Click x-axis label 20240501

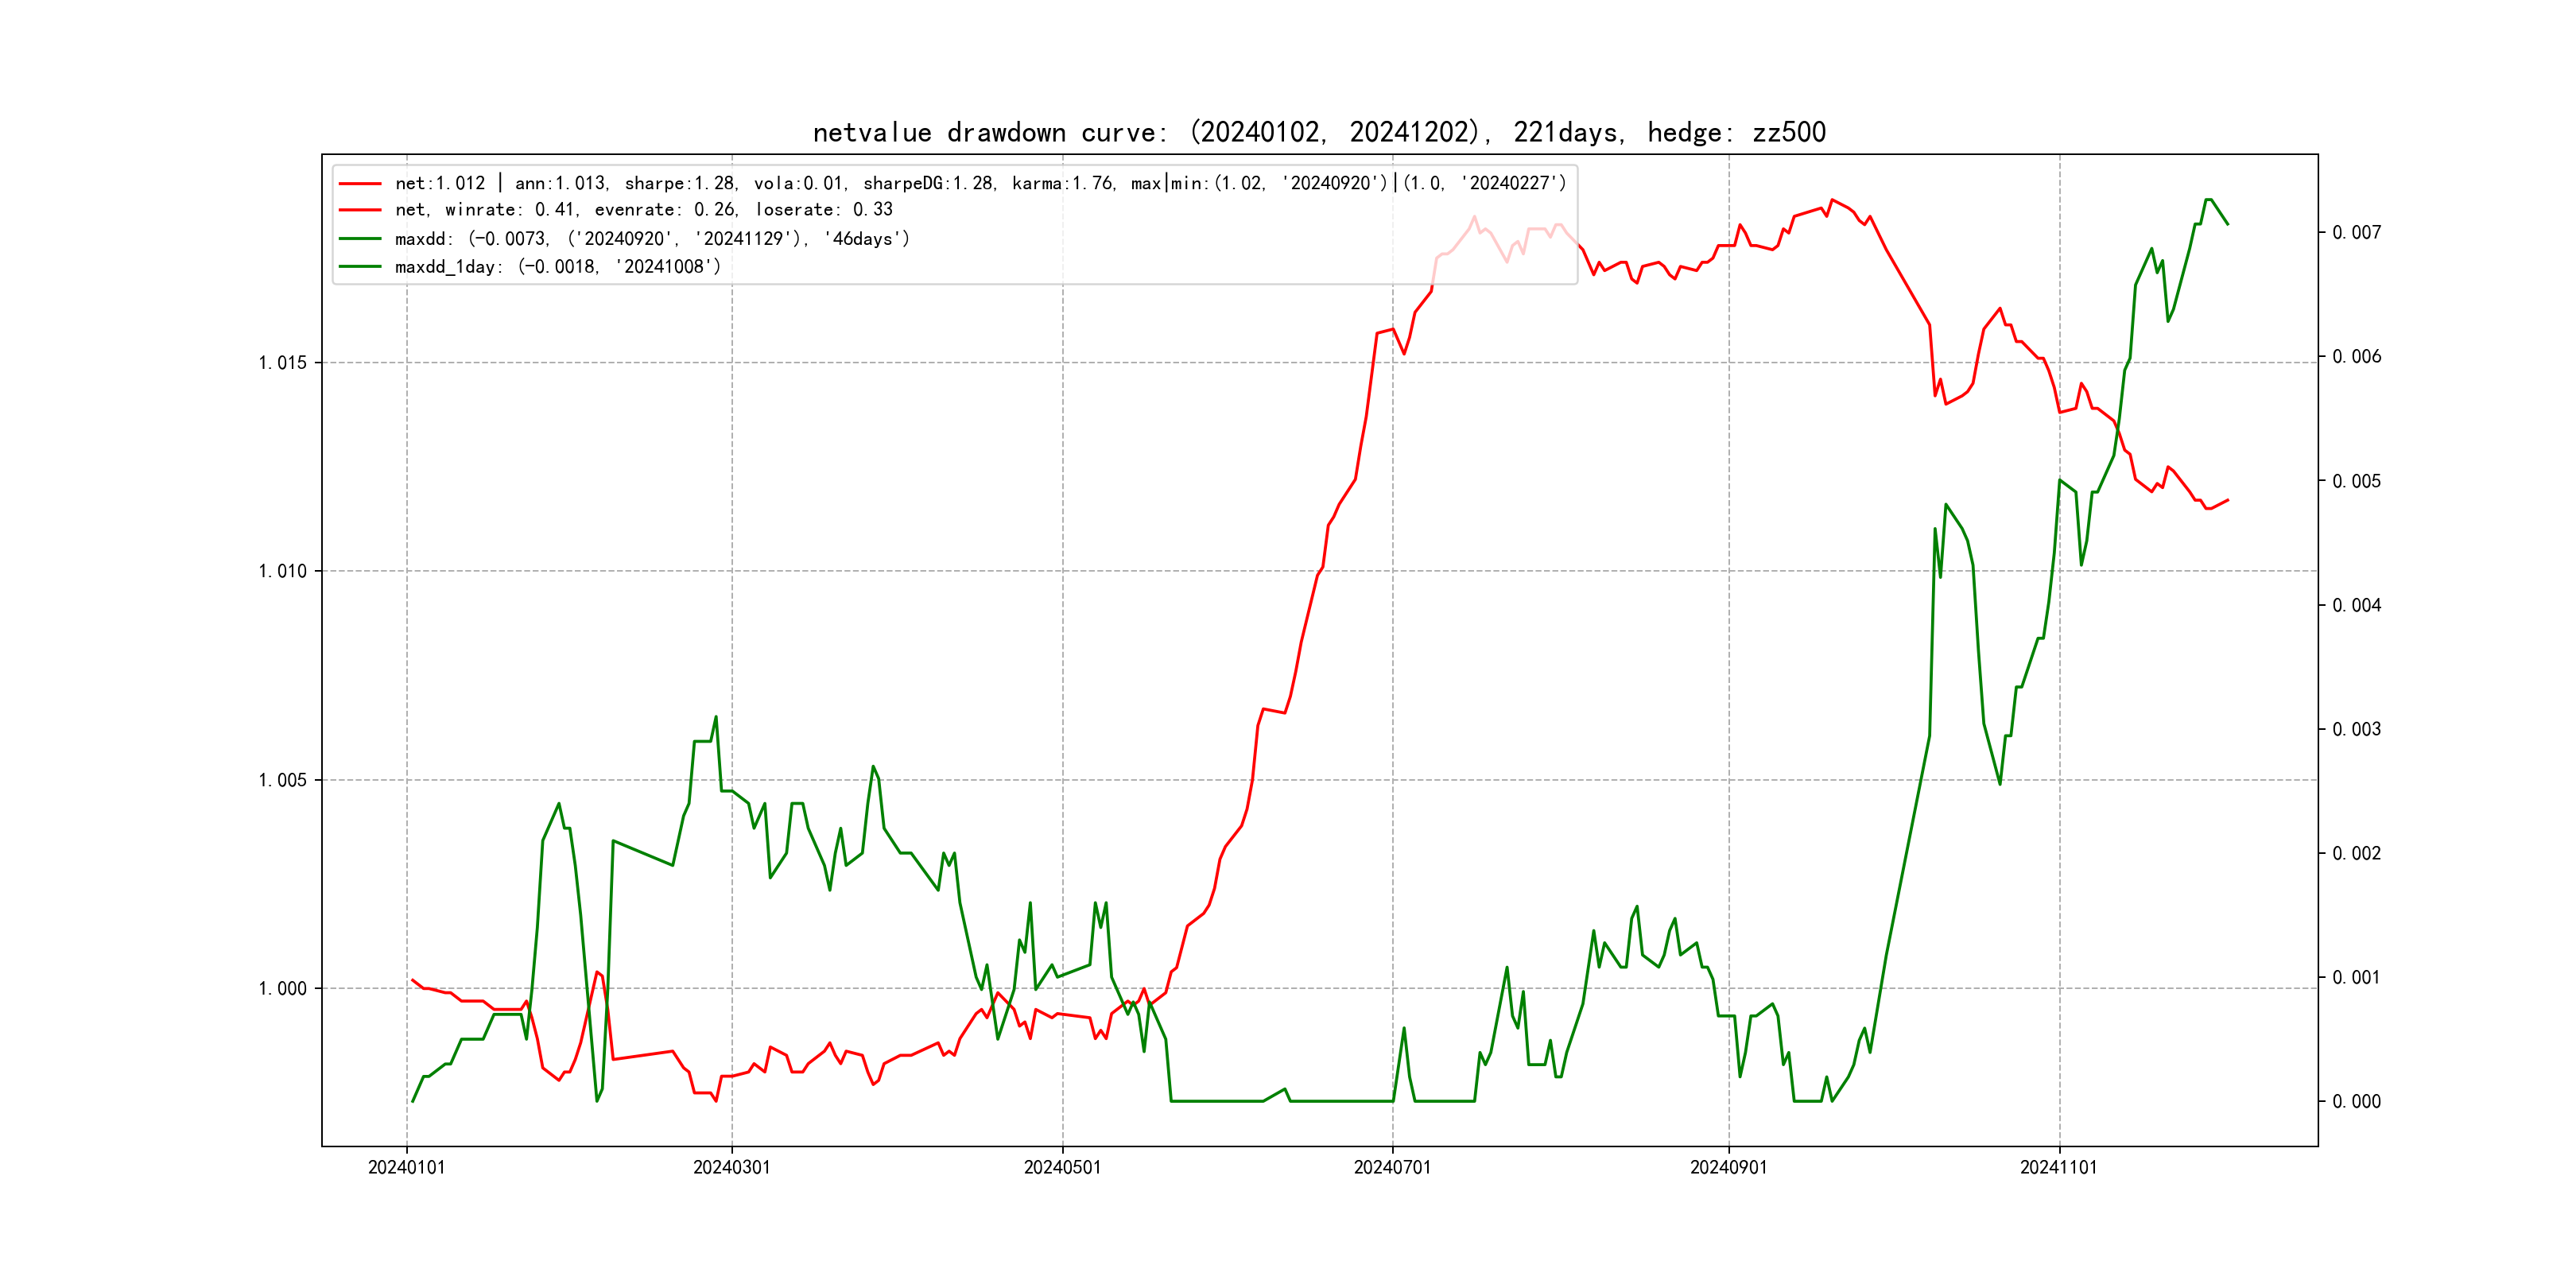click(1062, 1167)
